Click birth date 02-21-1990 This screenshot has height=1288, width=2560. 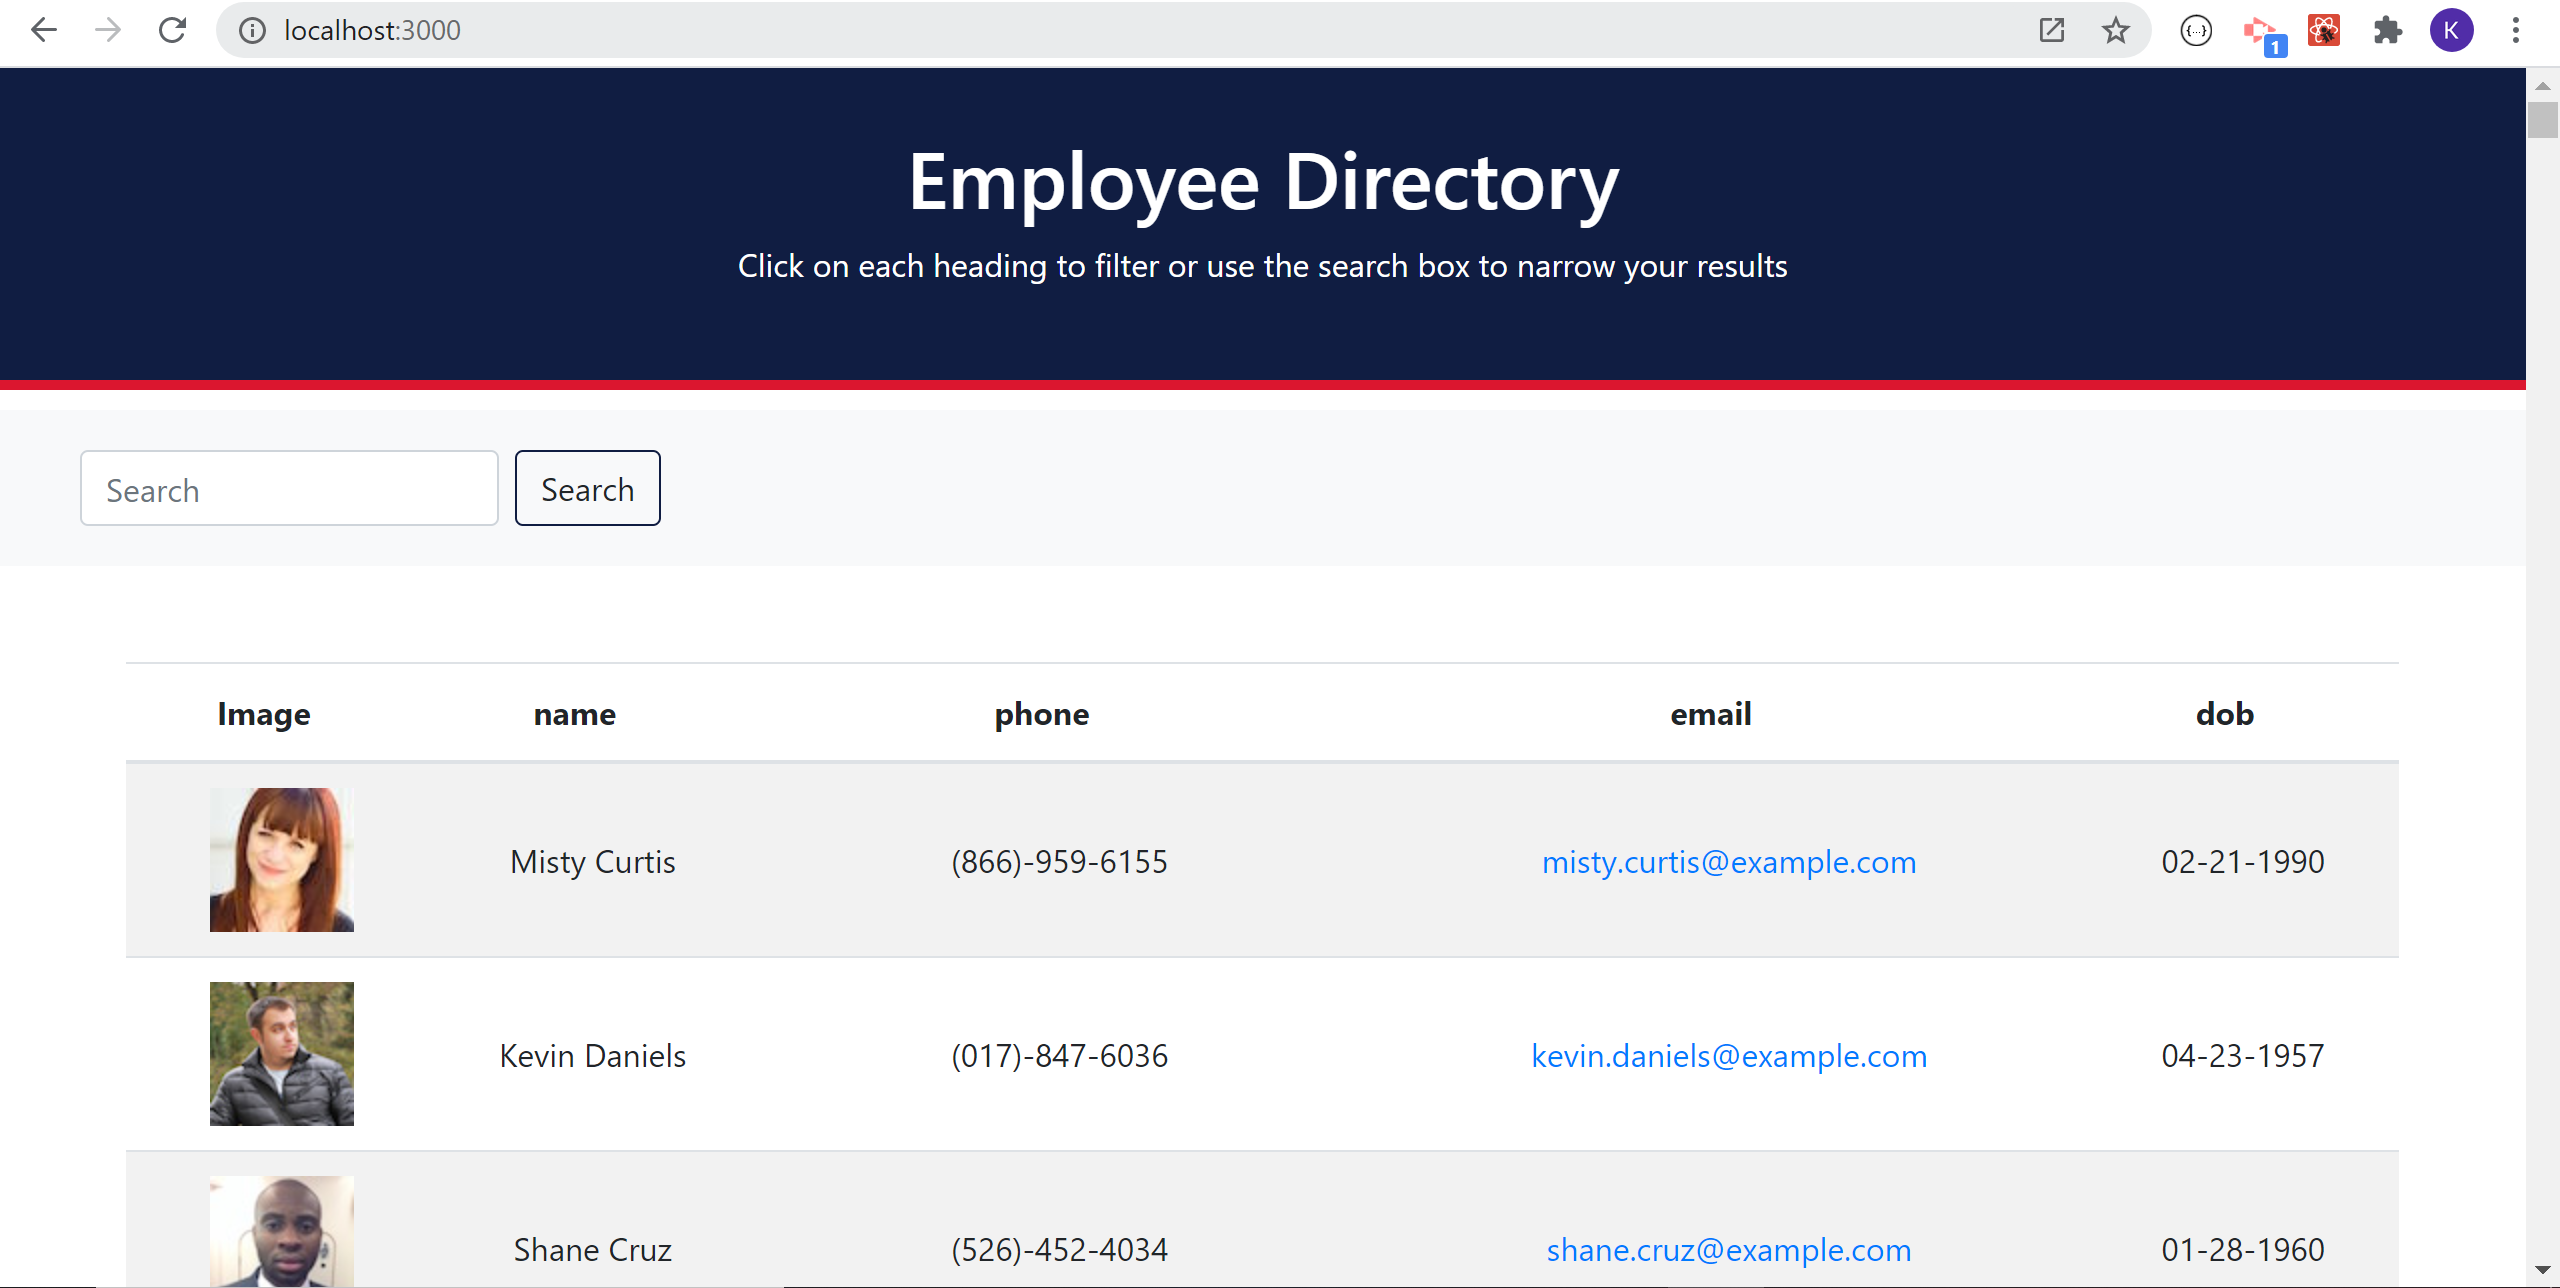2243,862
